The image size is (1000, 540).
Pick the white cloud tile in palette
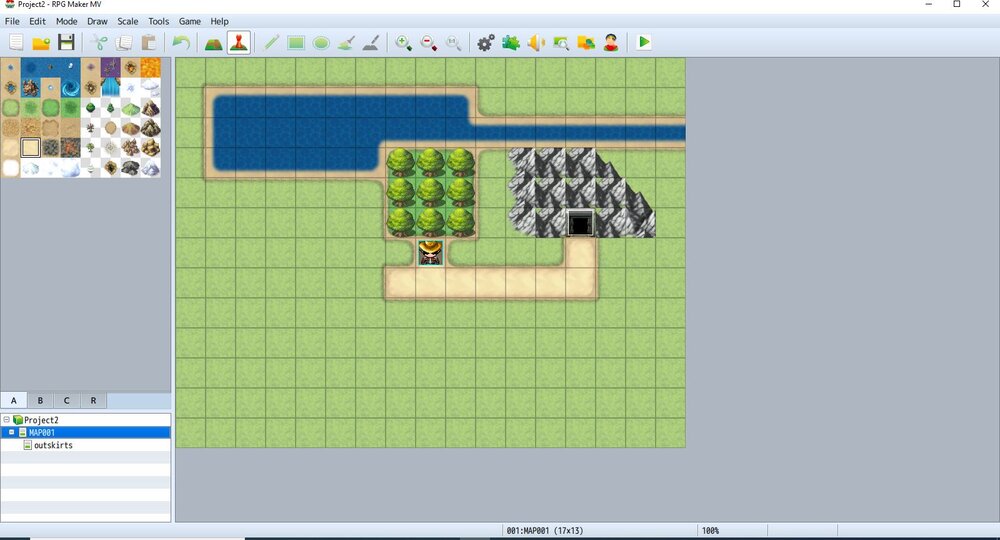coord(151,87)
